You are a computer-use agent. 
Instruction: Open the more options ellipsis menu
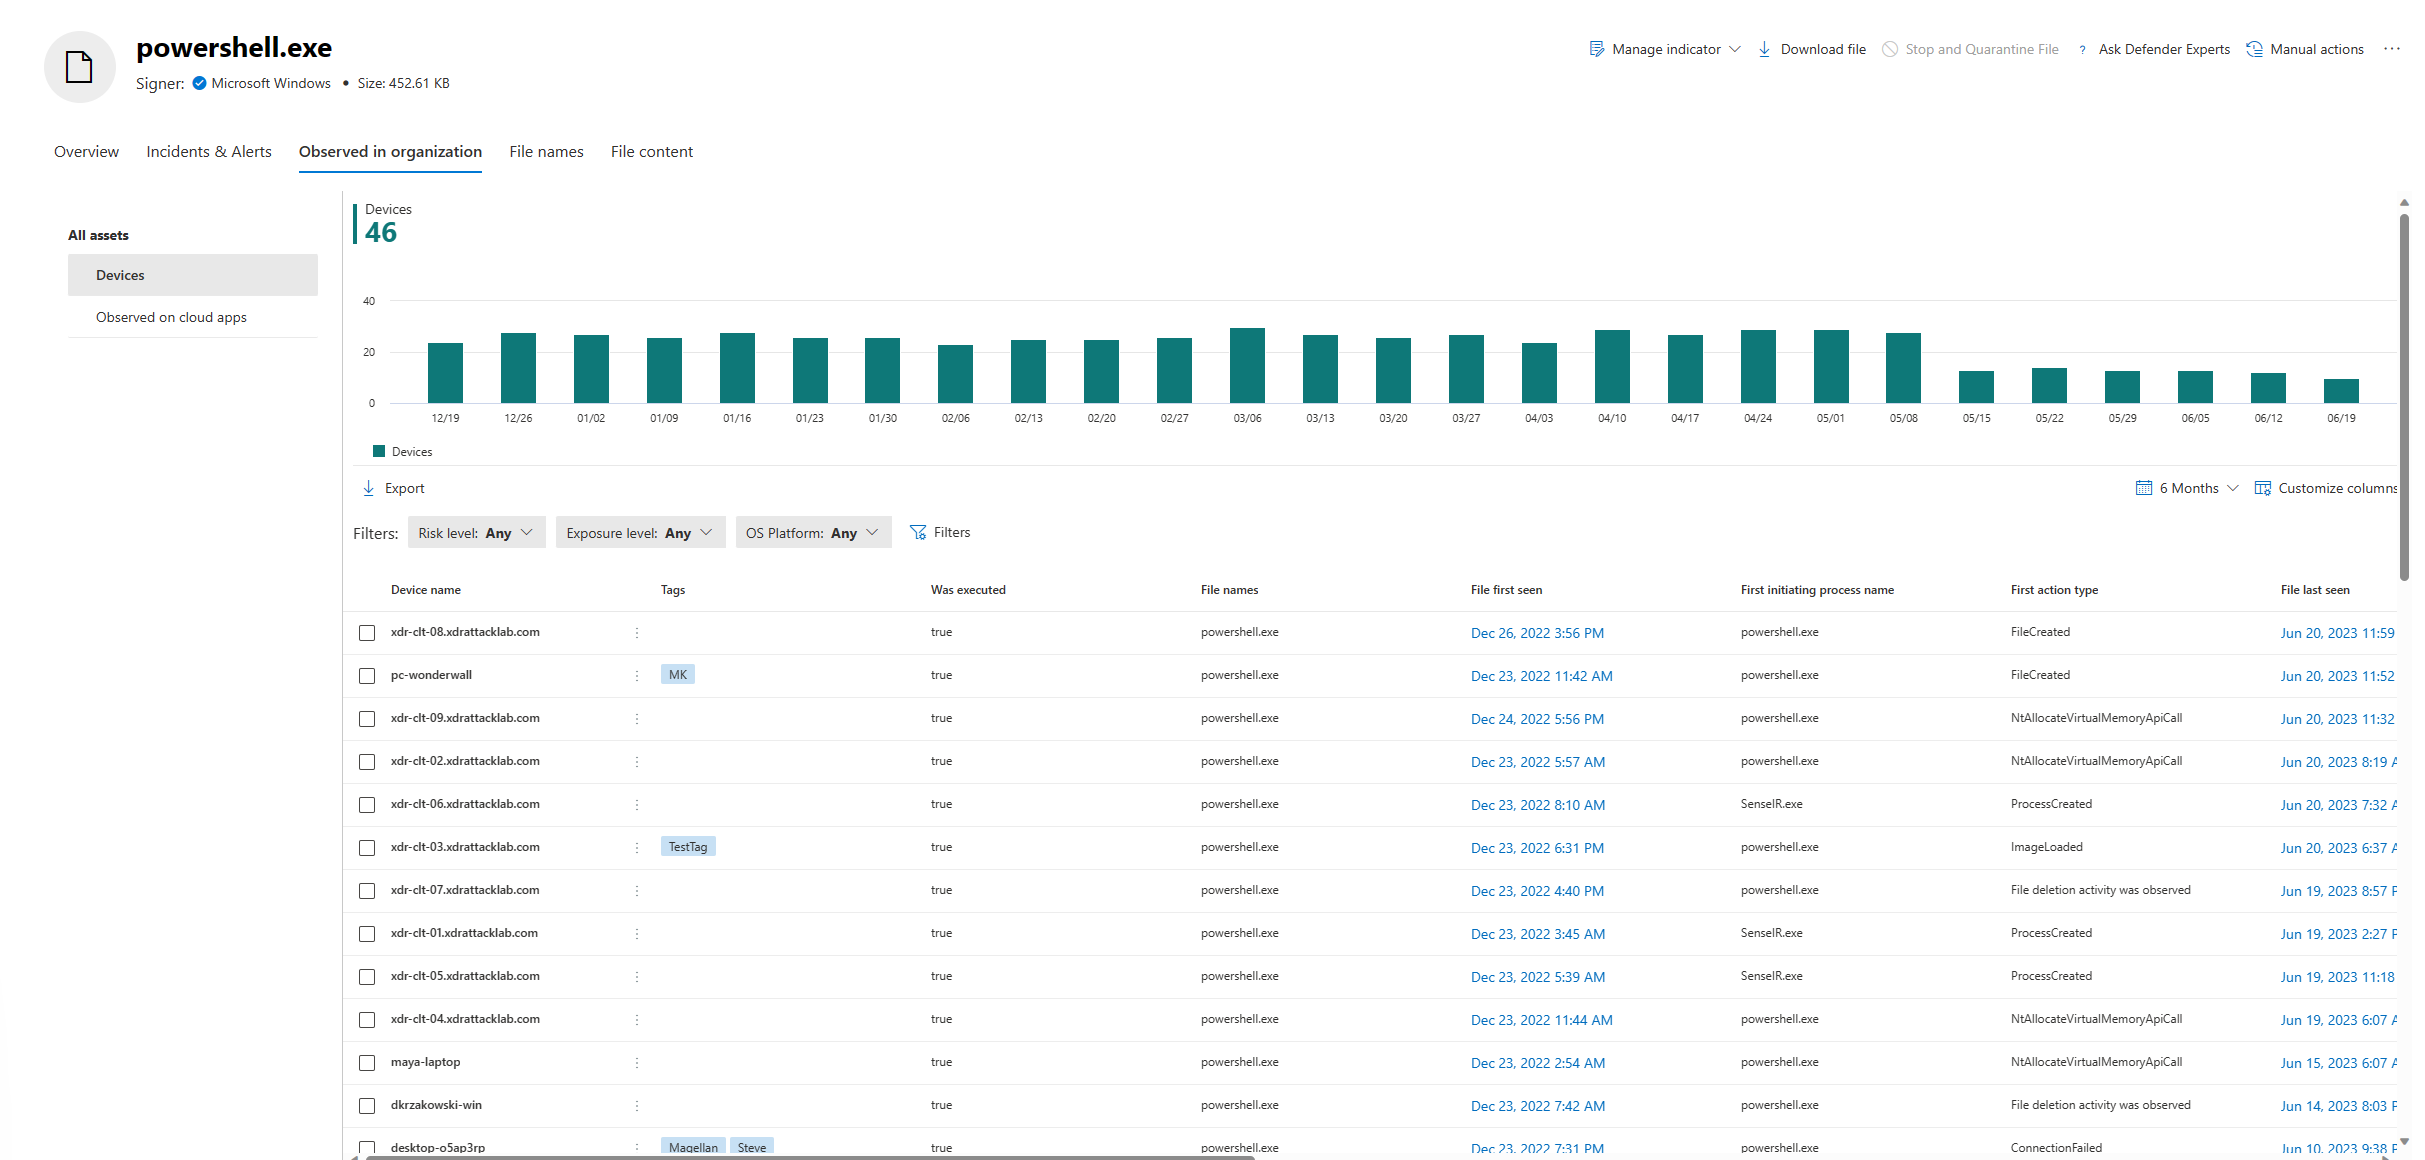click(2392, 49)
